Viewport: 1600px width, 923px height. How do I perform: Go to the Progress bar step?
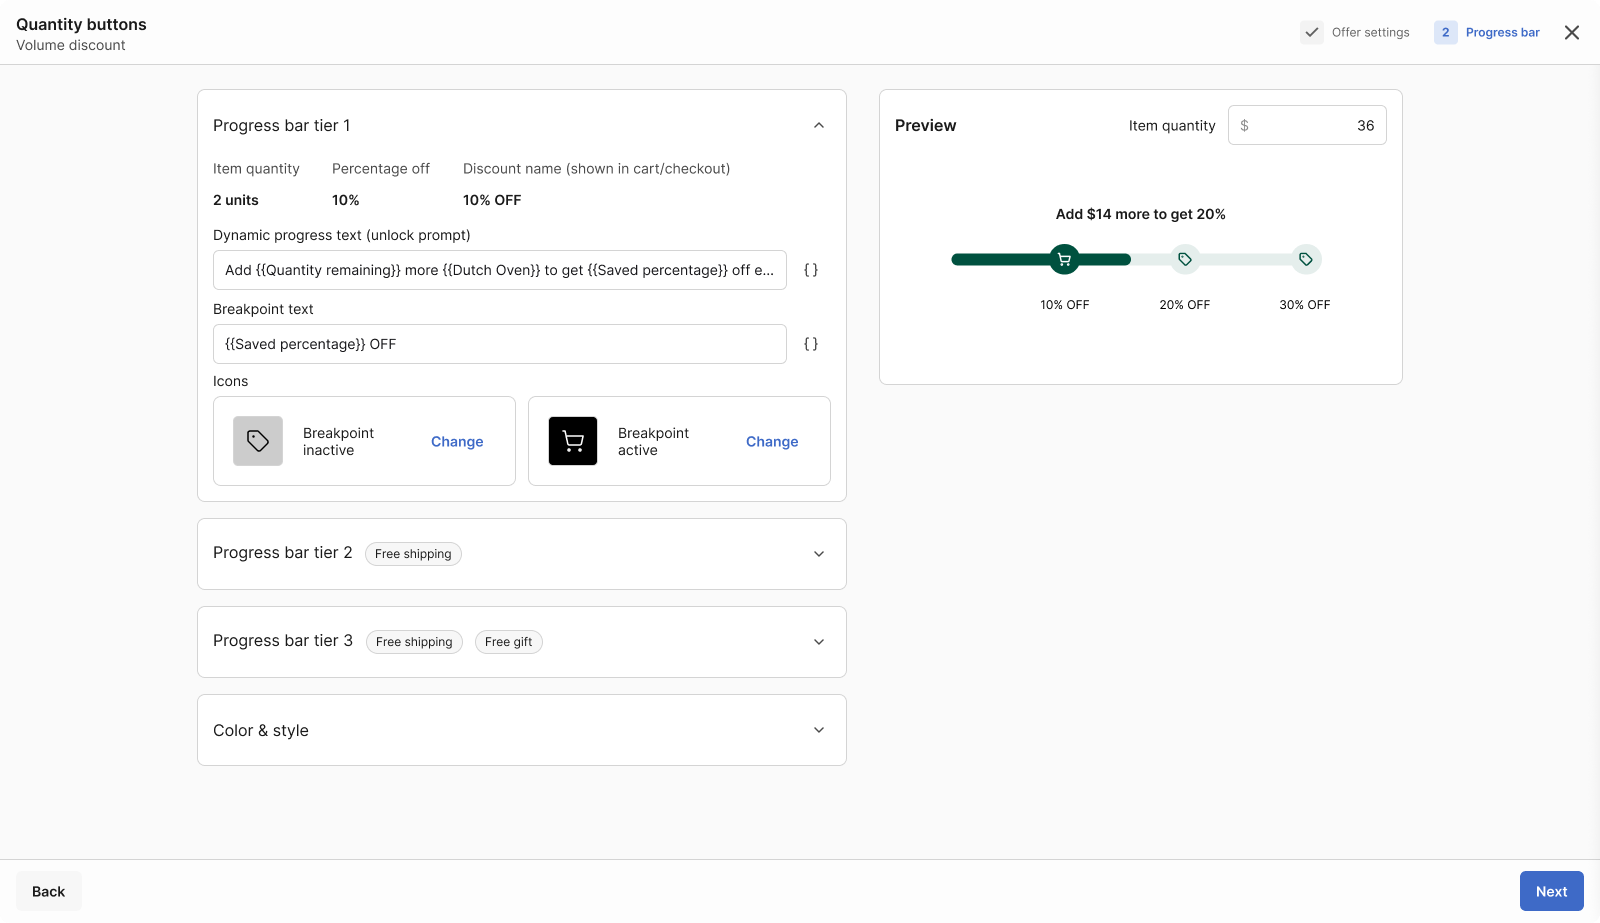(x=1502, y=32)
